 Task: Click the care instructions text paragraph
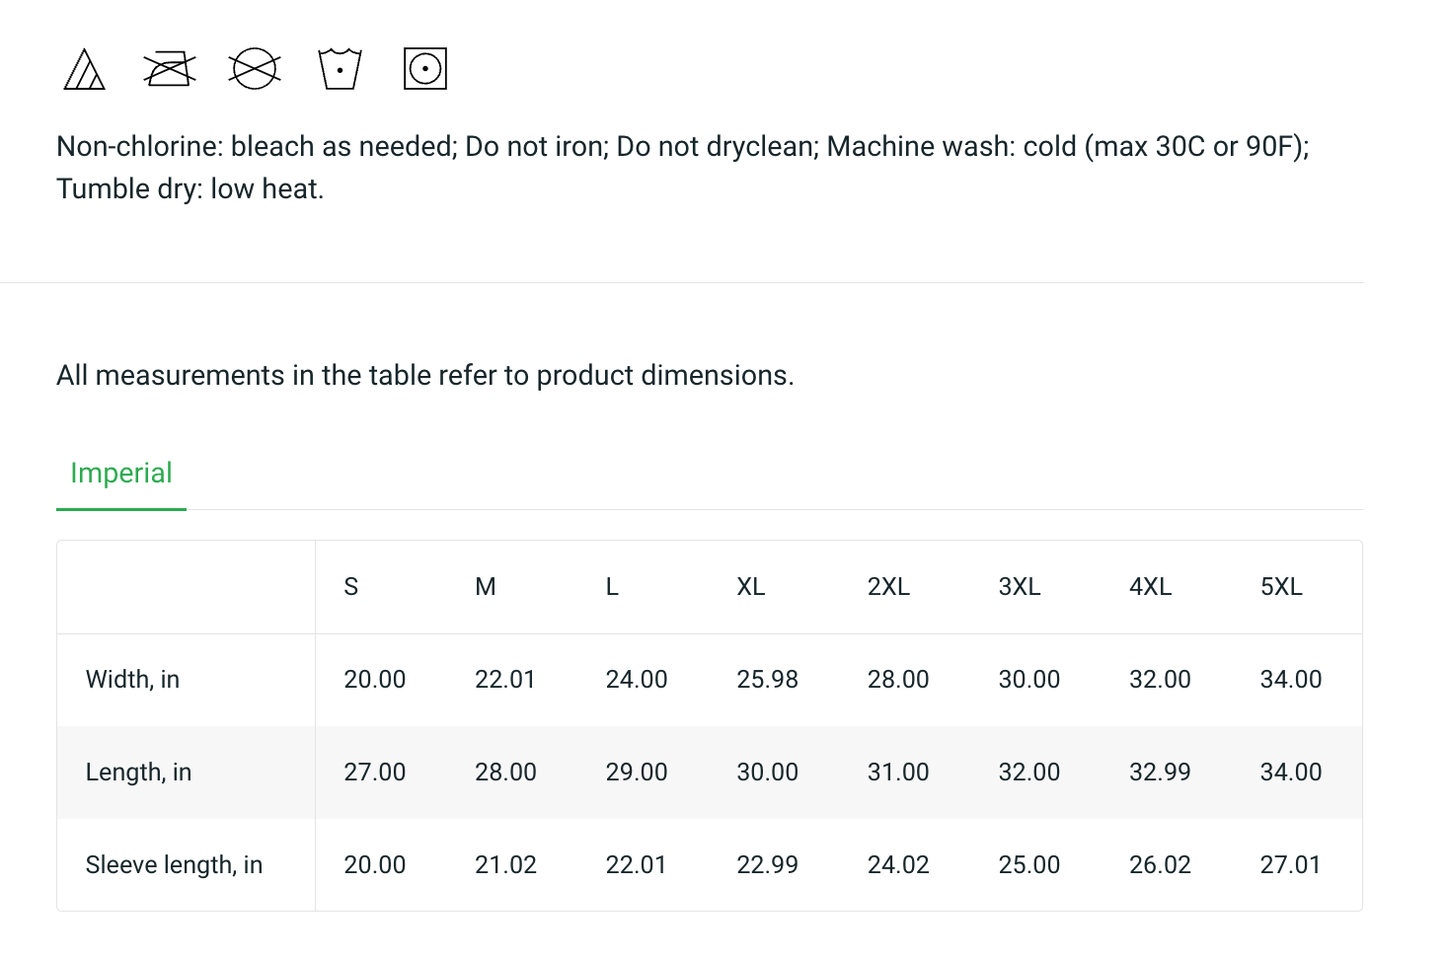point(683,167)
